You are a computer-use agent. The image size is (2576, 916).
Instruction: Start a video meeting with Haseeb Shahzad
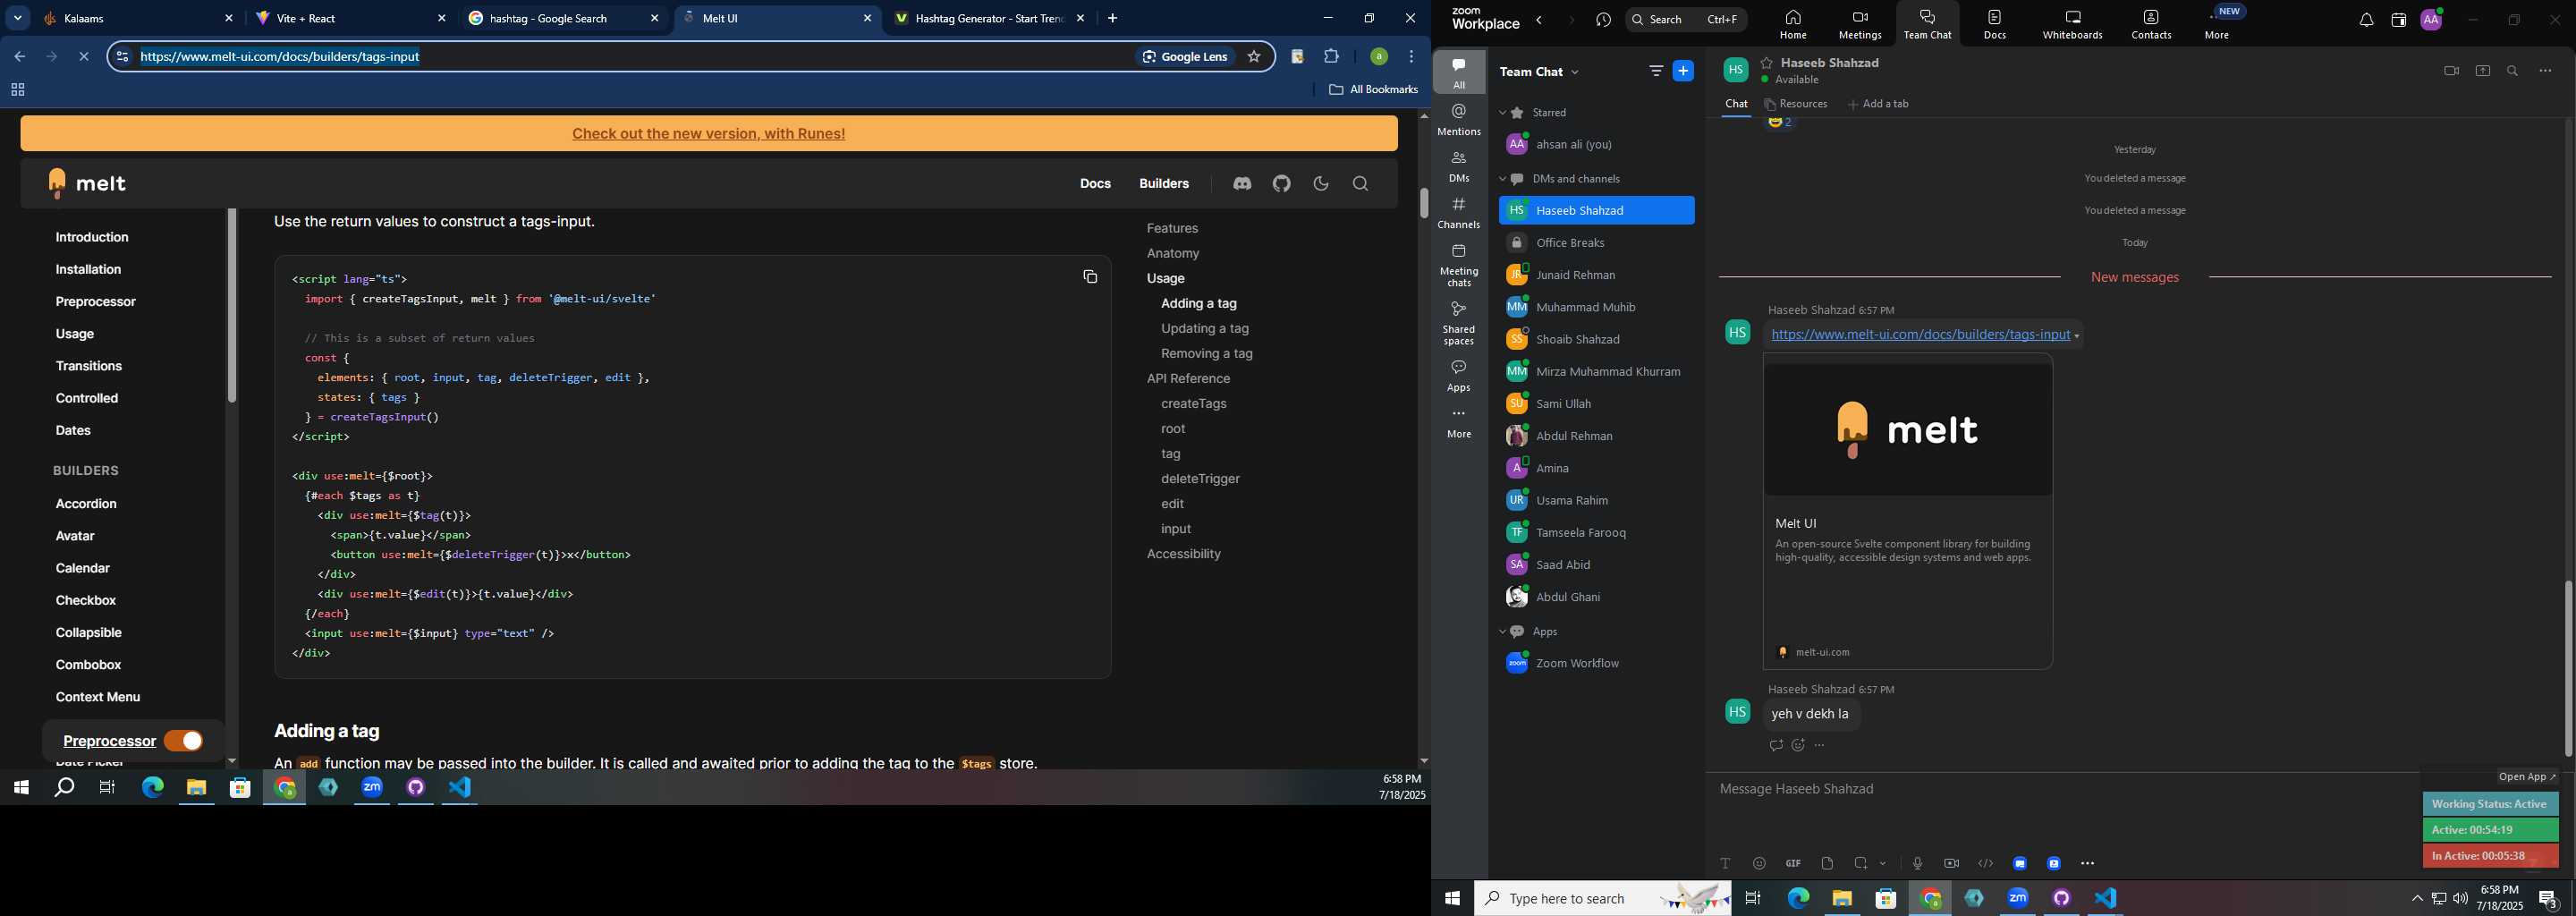(x=2451, y=71)
